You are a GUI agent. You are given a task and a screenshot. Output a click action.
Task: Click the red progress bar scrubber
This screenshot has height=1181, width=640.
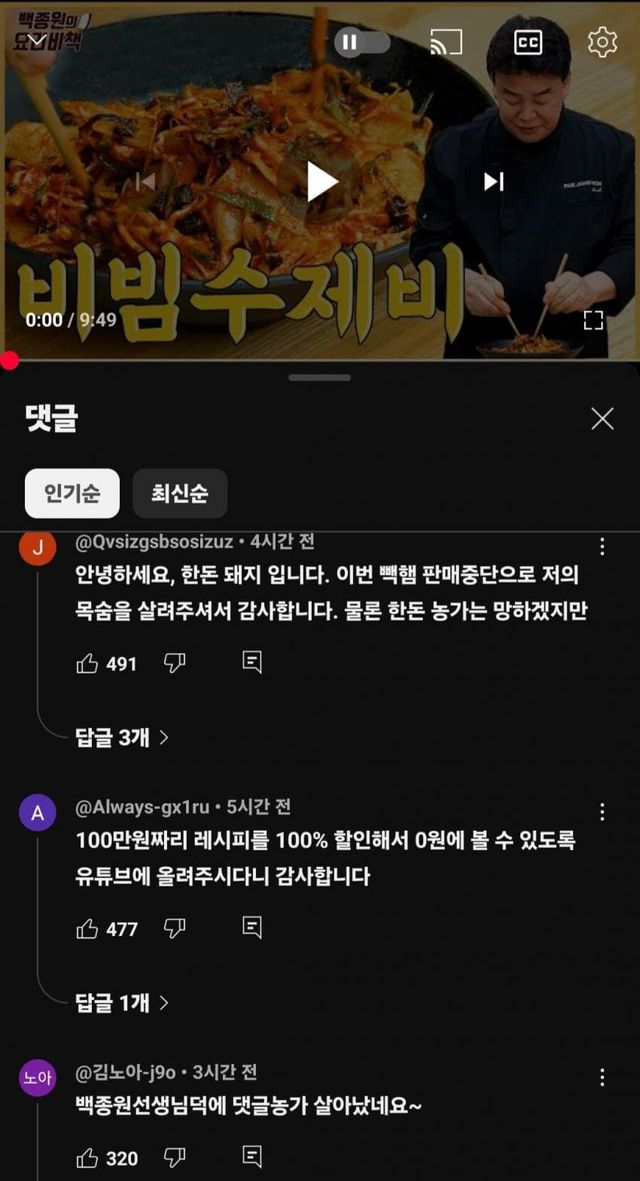(x=10, y=361)
